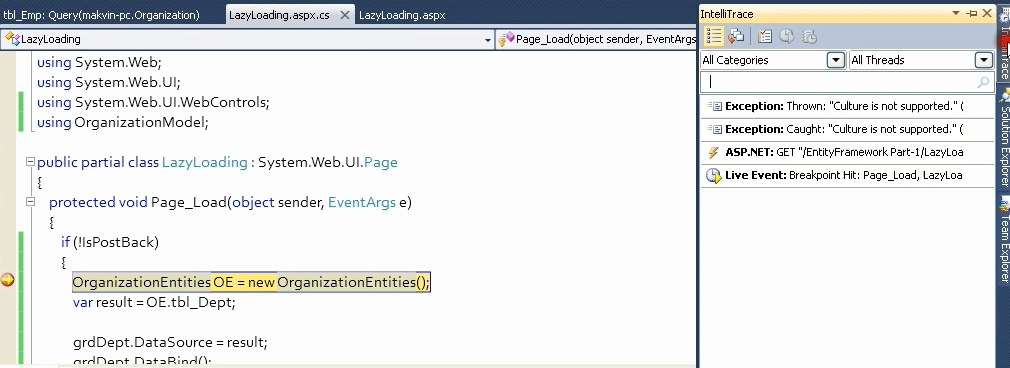Click System.Web.UI.Page base class text
This screenshot has height=368, width=1010.
tap(328, 162)
